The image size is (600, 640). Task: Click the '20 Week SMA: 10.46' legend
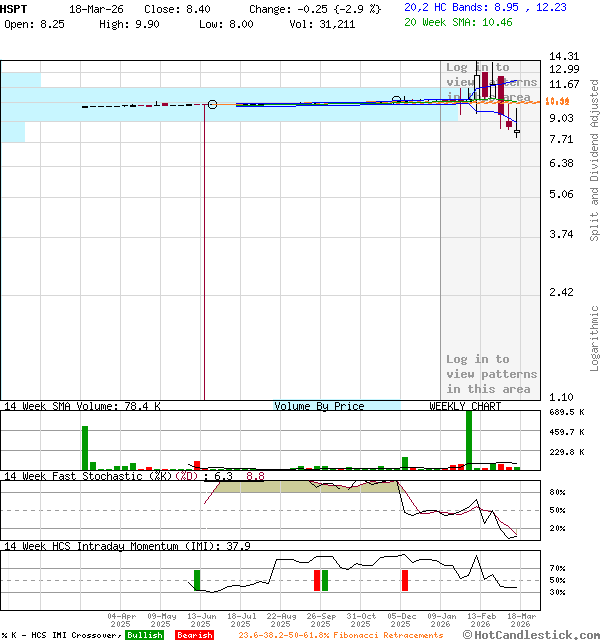[x=458, y=21]
